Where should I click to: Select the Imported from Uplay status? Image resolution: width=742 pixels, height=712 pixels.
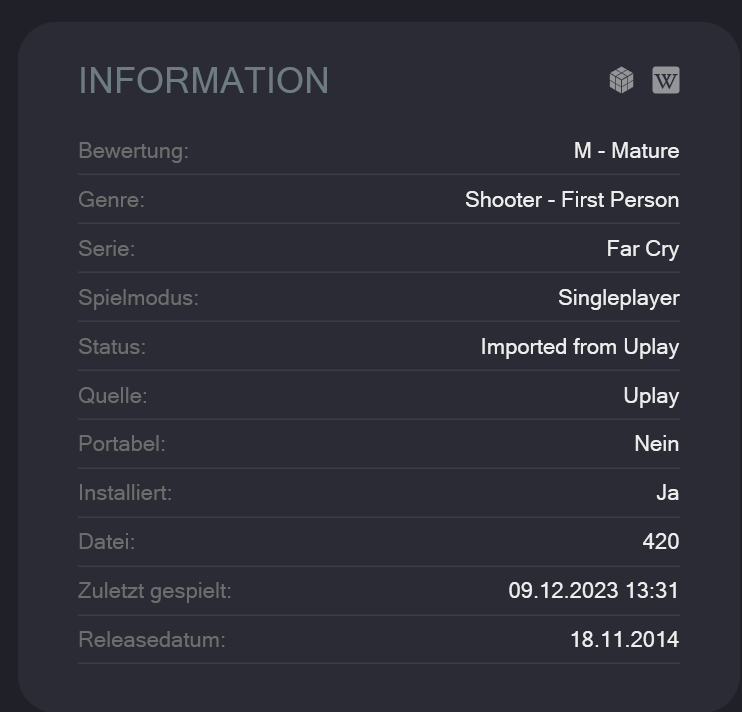point(580,347)
